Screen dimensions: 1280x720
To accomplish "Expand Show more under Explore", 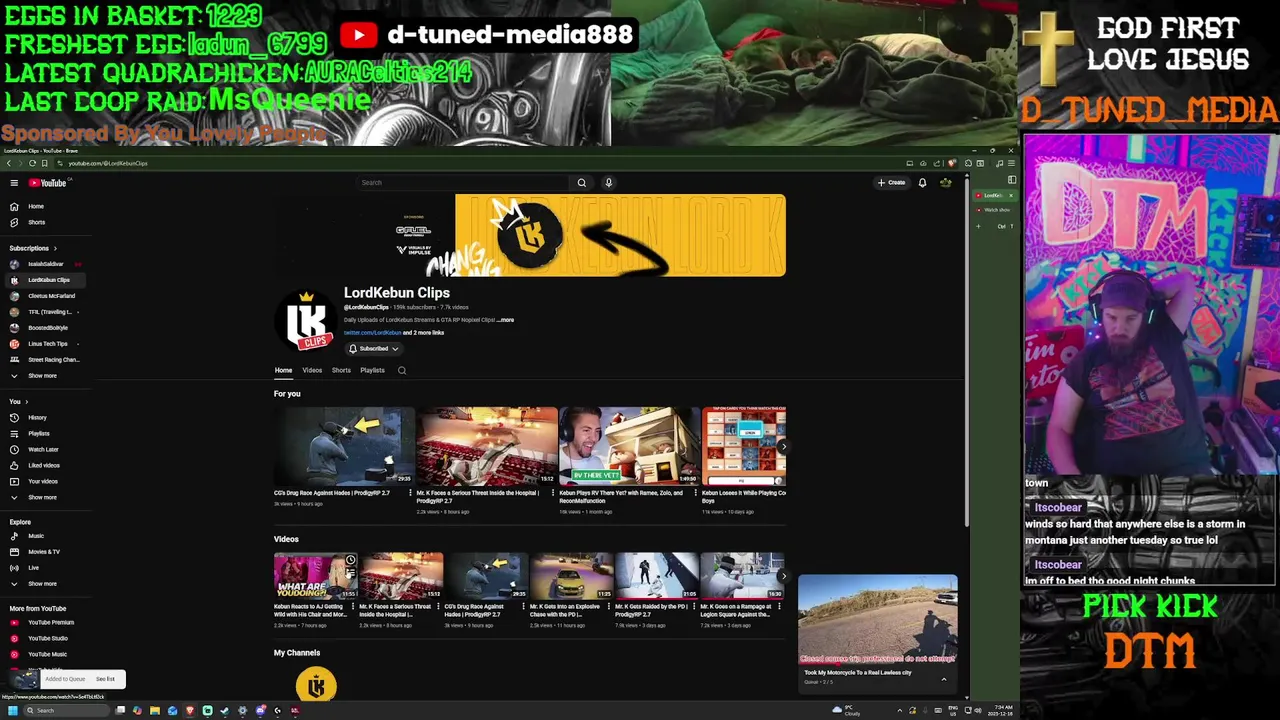I will [x=45, y=584].
